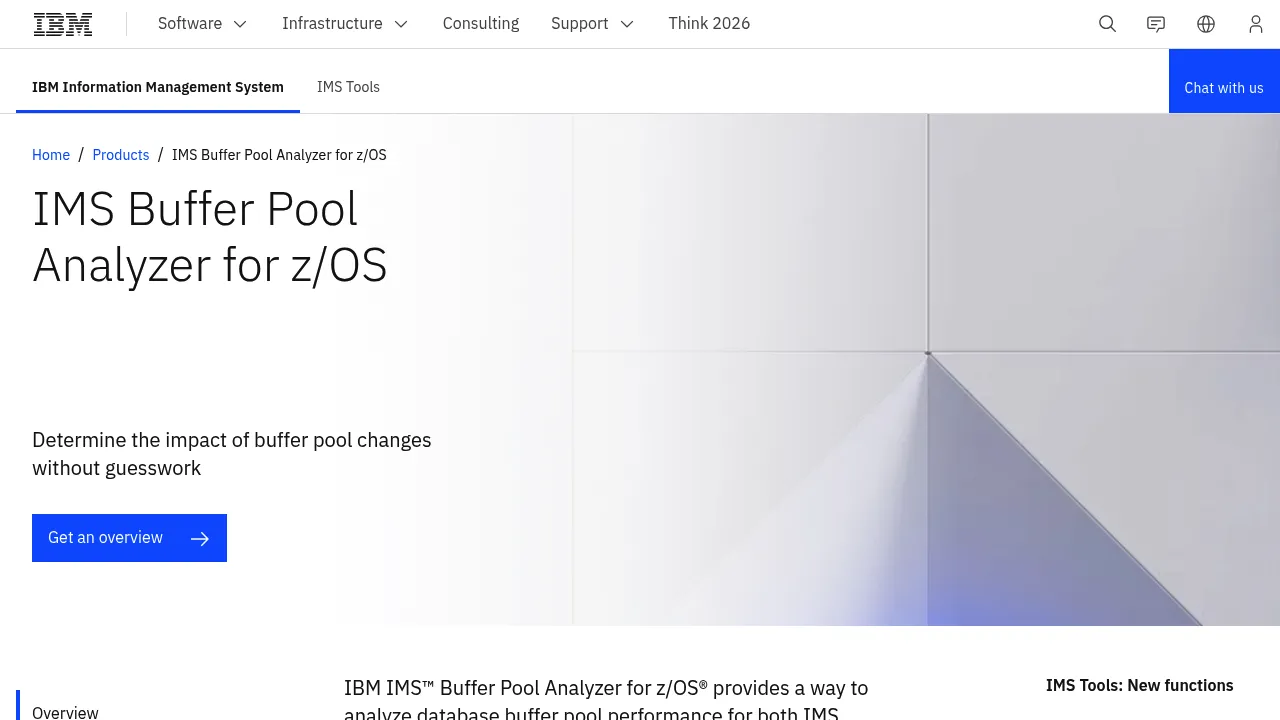
Task: Open the Consulting menu item
Action: pos(481,24)
